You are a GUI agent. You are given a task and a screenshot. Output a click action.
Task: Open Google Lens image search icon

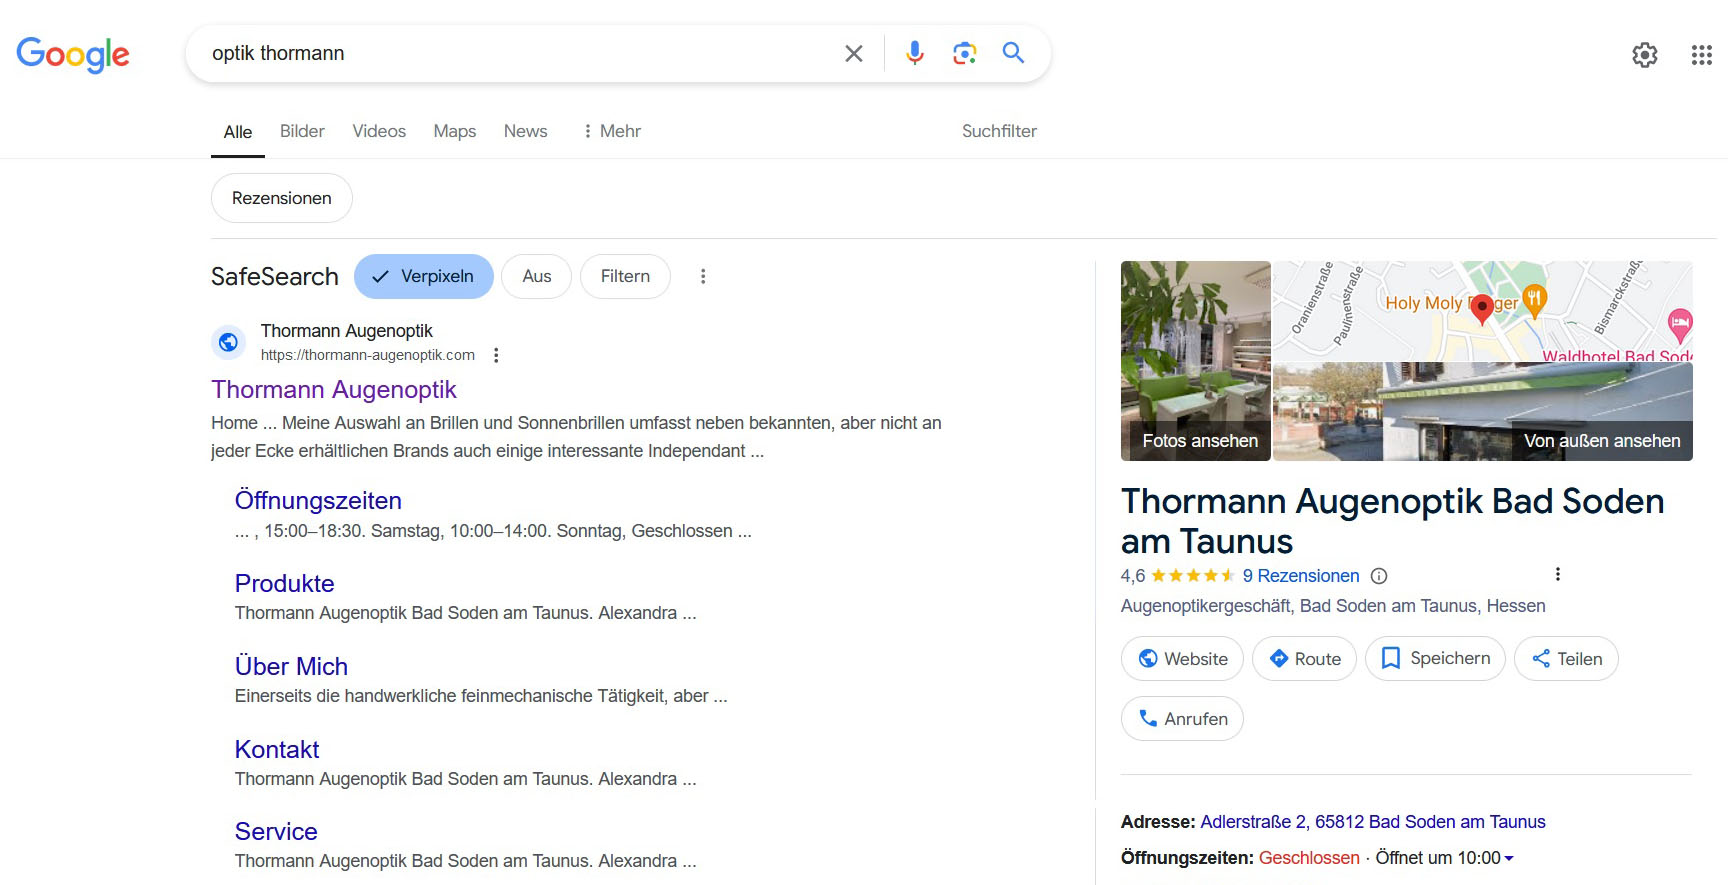(x=964, y=53)
